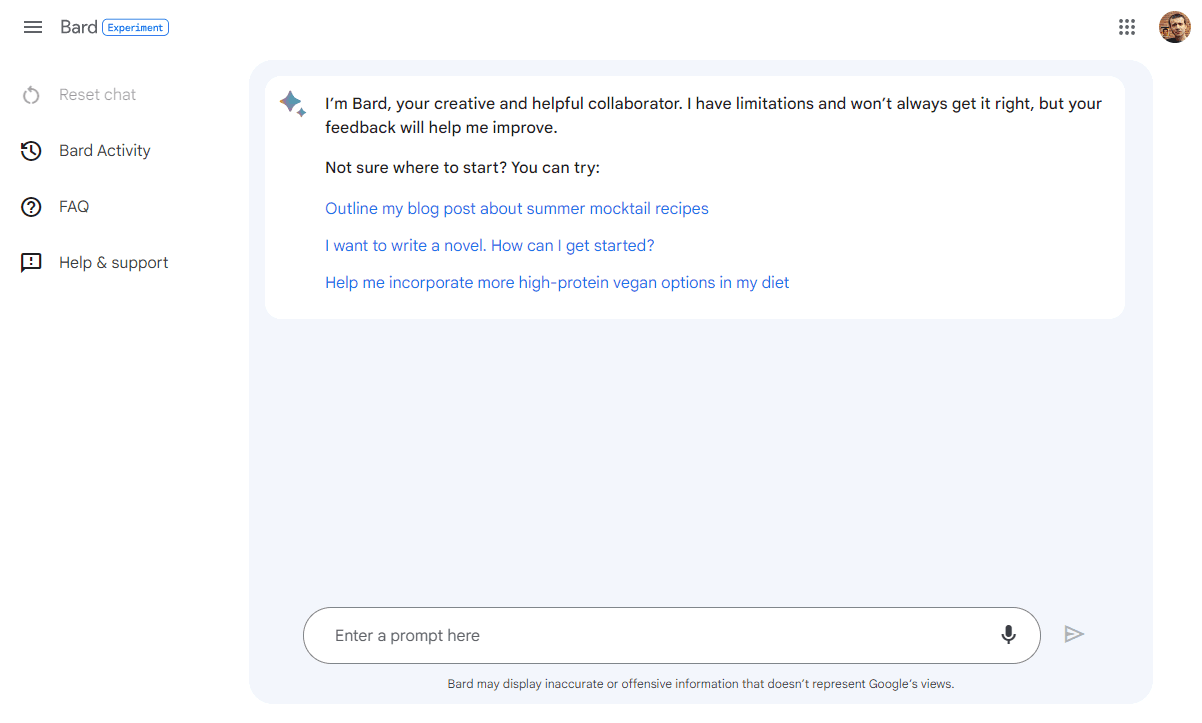Choose the high-protein vegan options suggestion

point(556,283)
